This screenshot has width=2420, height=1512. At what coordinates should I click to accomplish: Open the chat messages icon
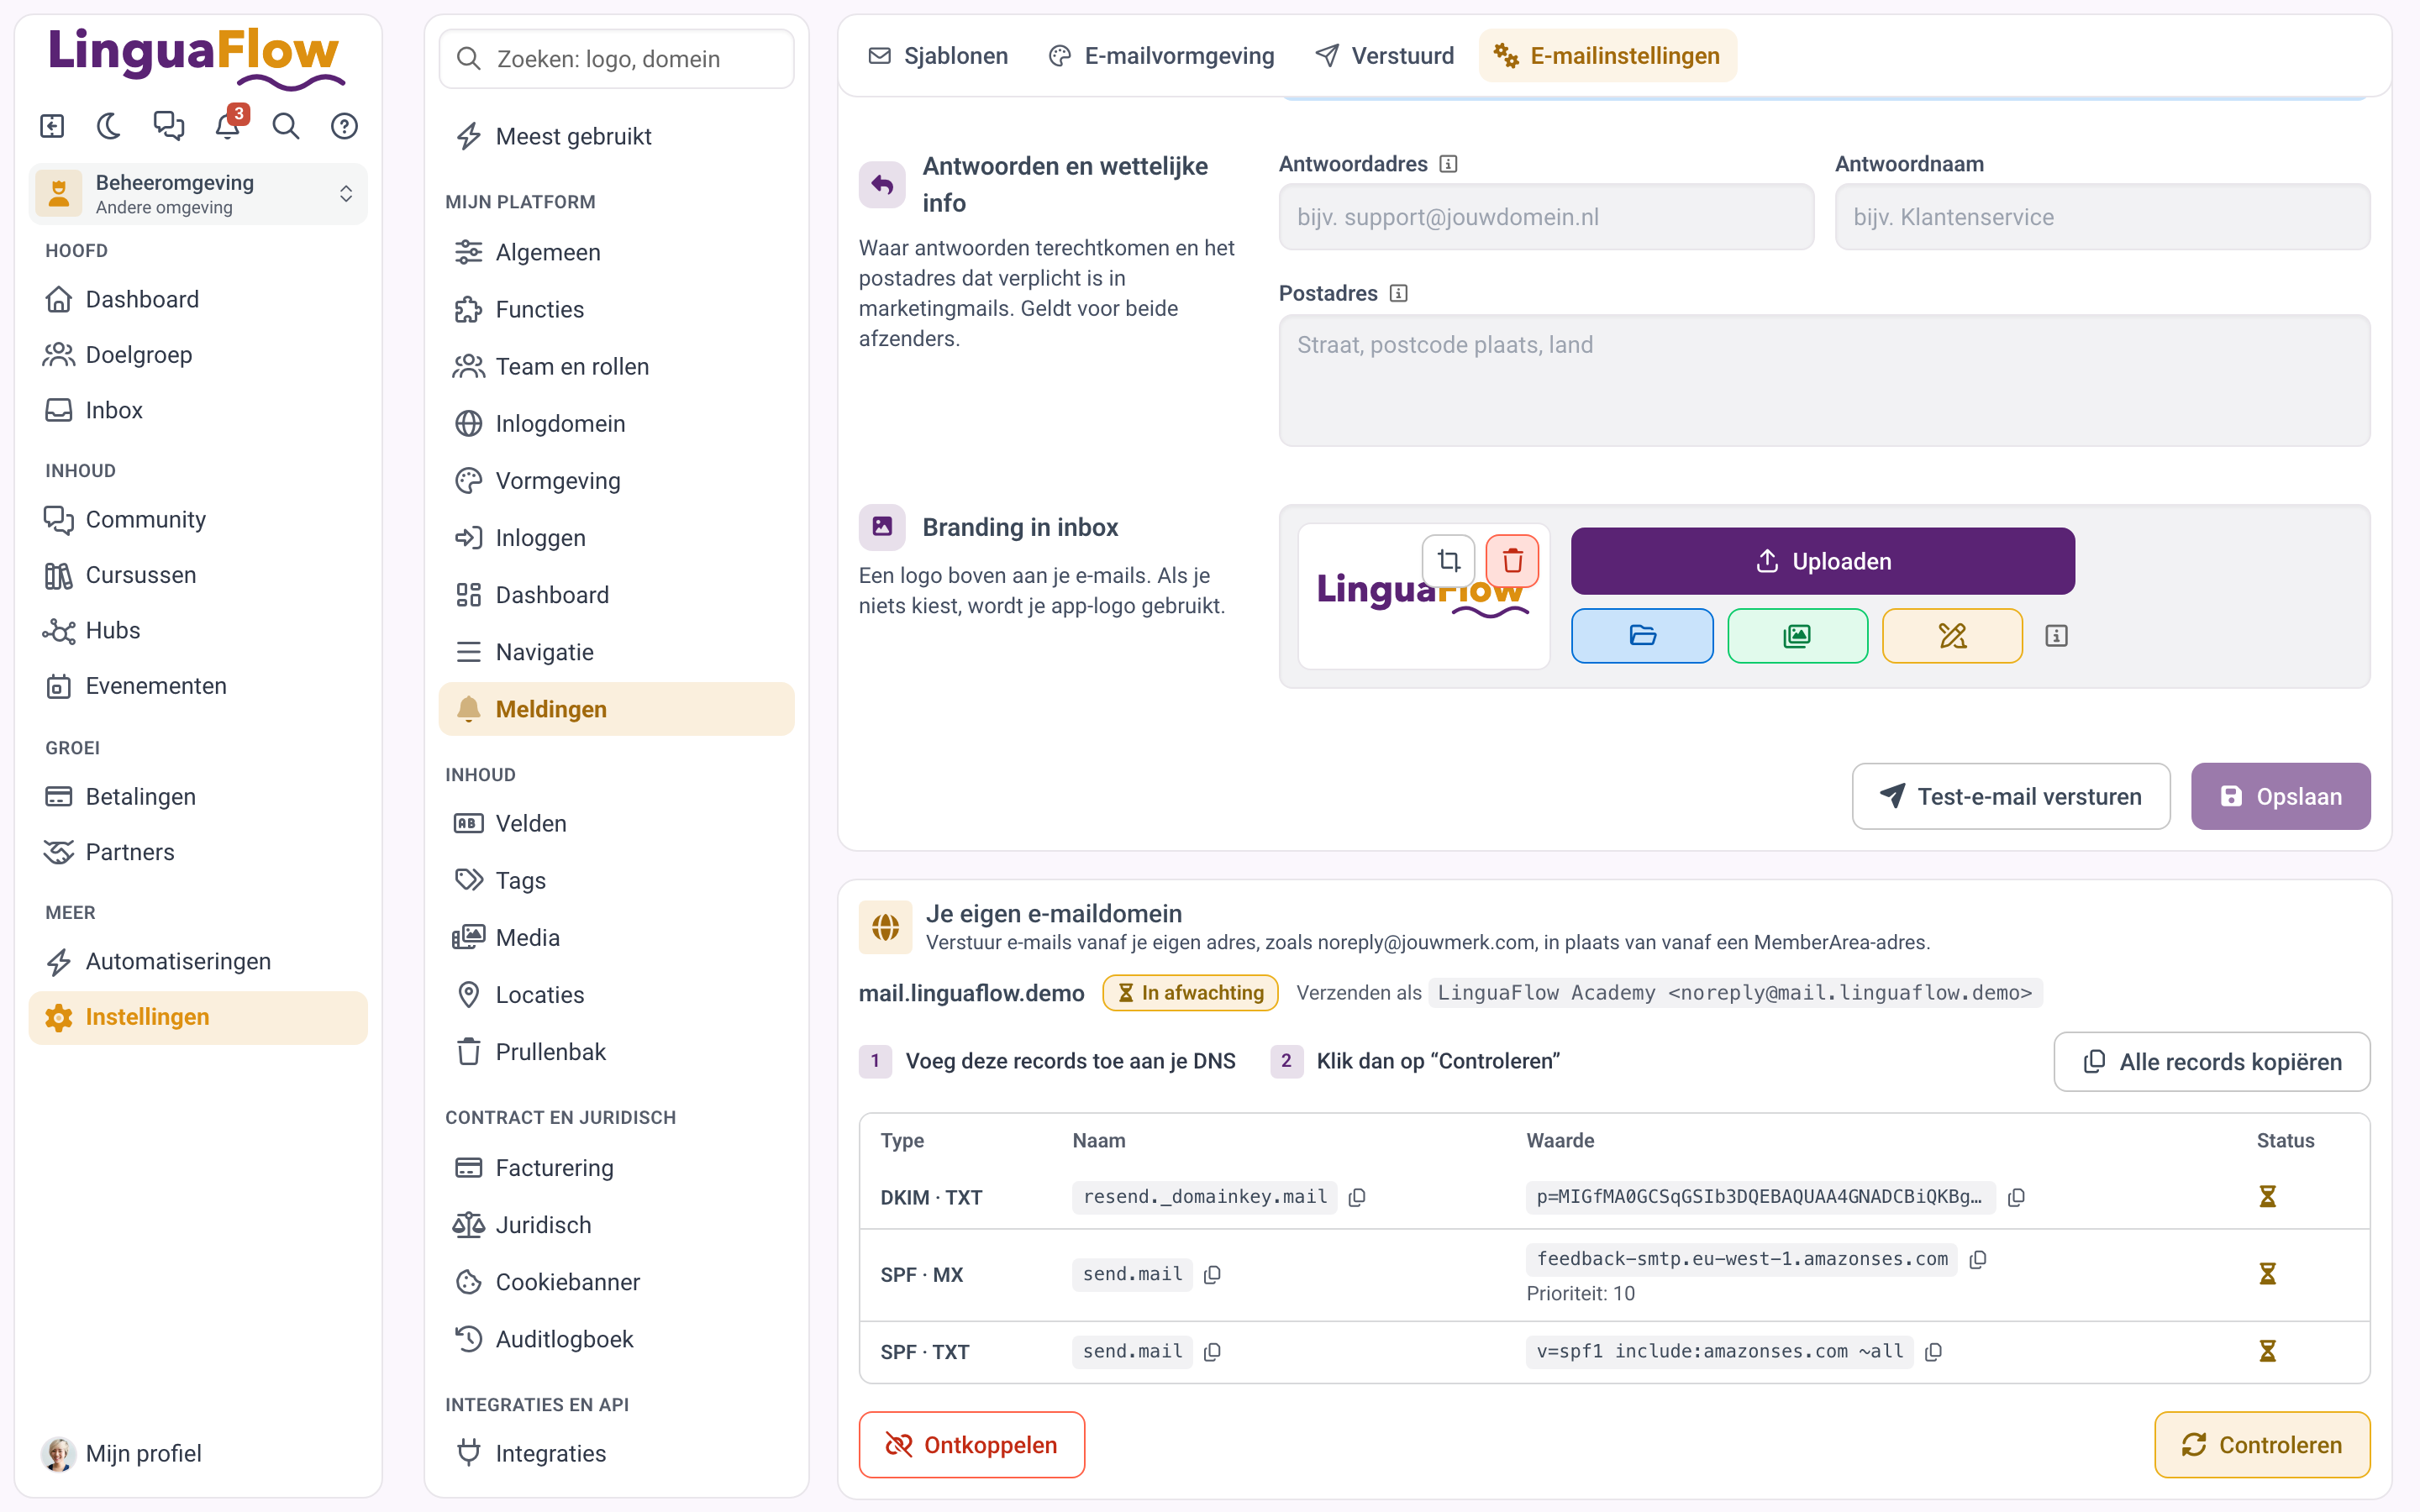(x=168, y=126)
